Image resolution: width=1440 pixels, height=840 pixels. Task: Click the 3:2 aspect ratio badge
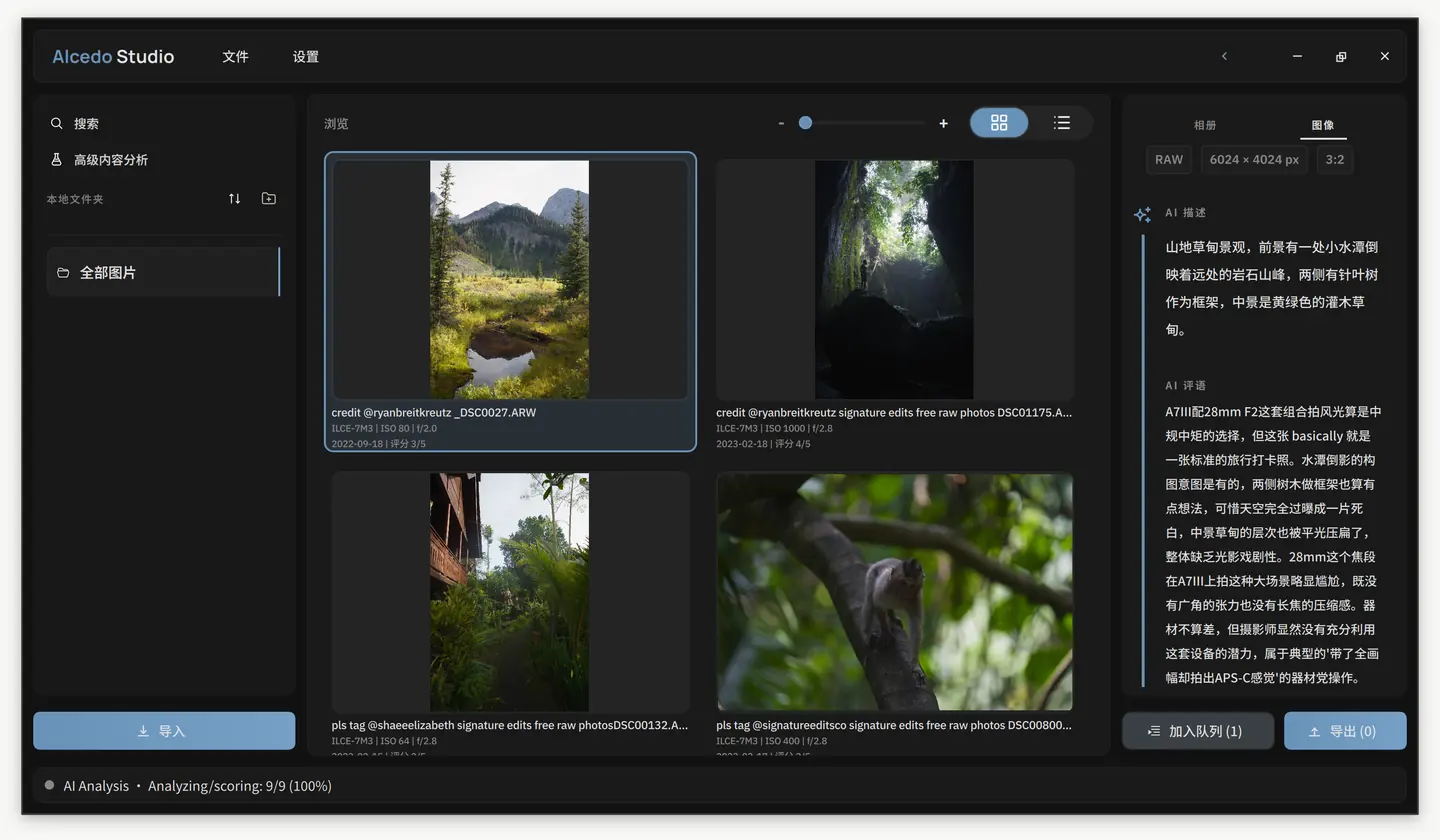pos(1335,160)
